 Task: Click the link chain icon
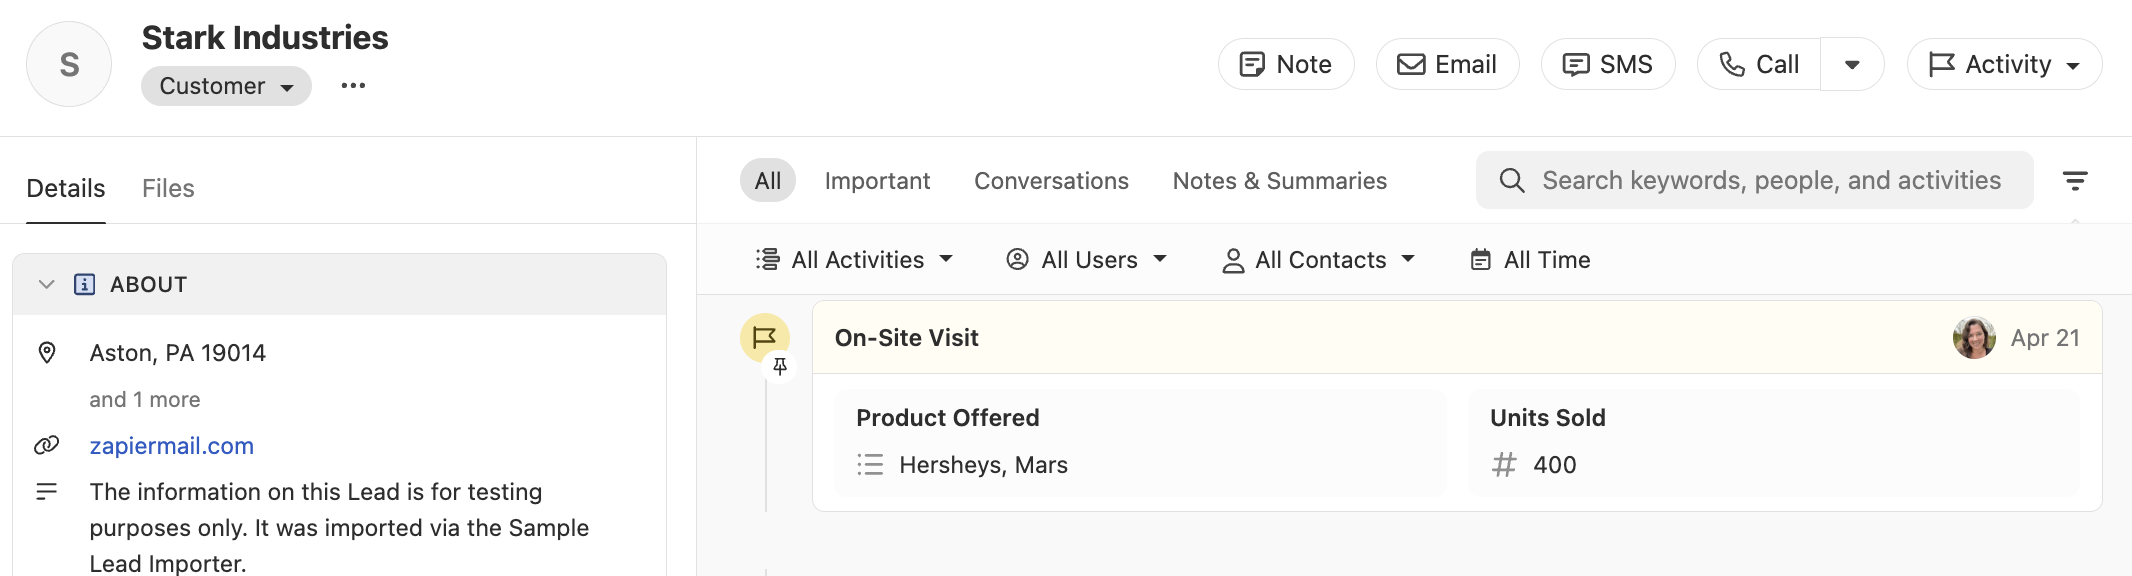[x=47, y=446]
